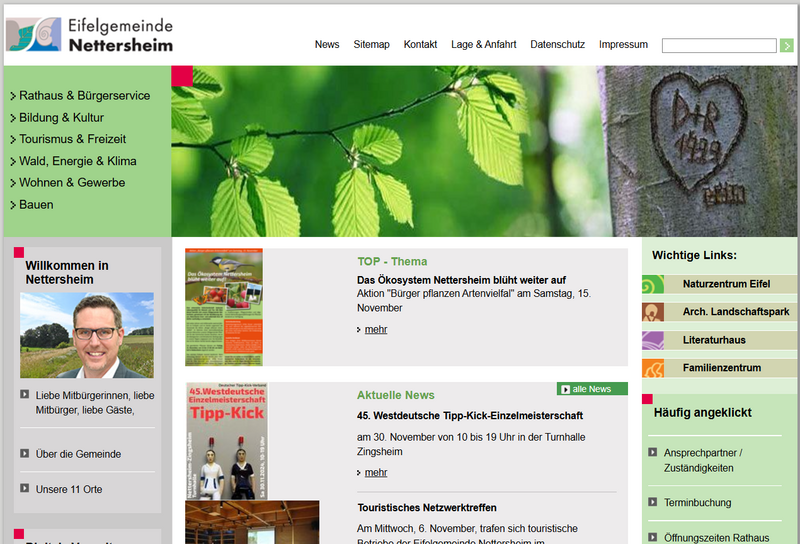Viewport: 800px width, 544px height.
Task: Open the Literaturhaus link
Action: pyautogui.click(x=714, y=340)
